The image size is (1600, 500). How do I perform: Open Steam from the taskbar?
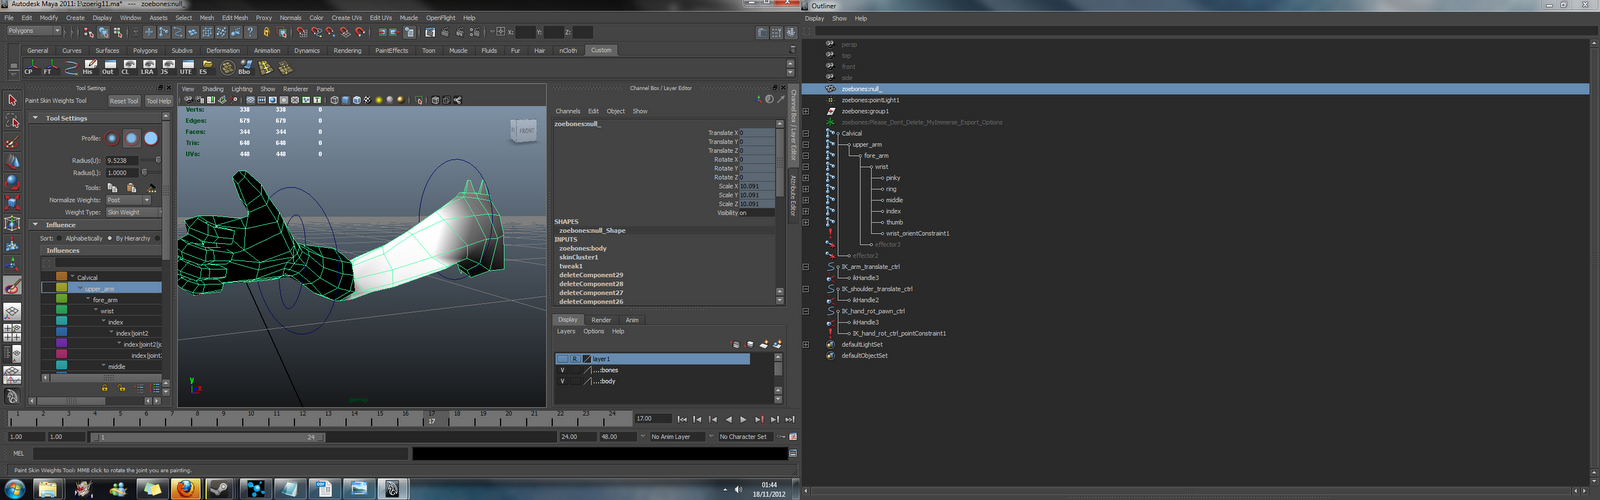coord(220,489)
